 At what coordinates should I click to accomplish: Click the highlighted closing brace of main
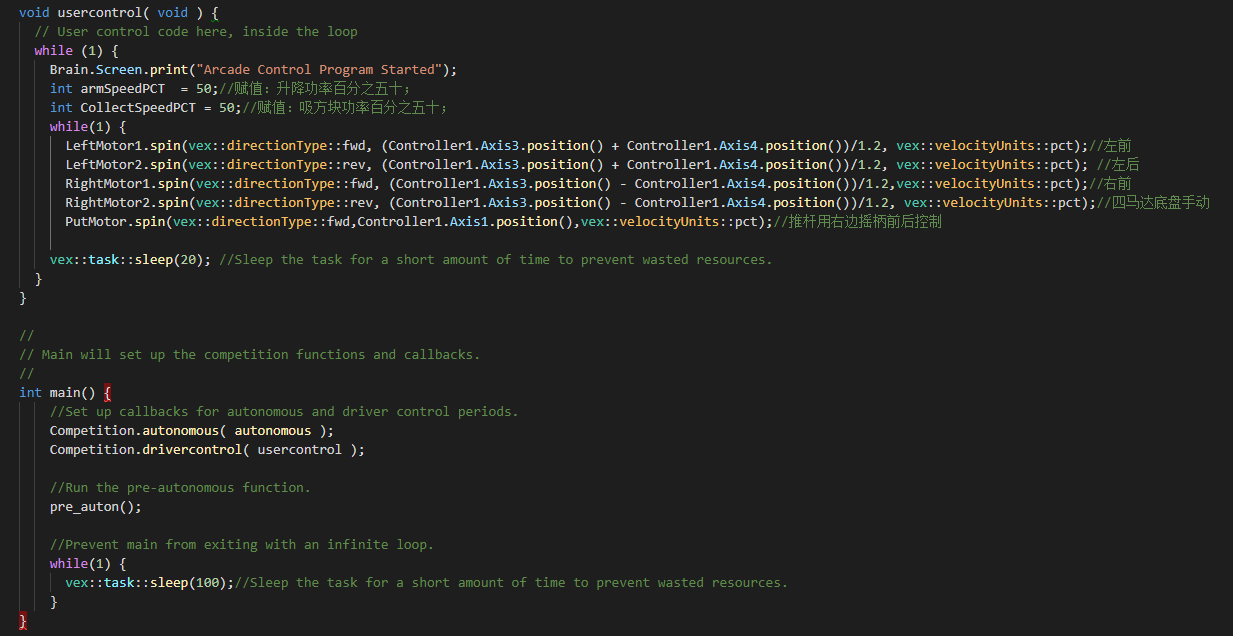(23, 621)
